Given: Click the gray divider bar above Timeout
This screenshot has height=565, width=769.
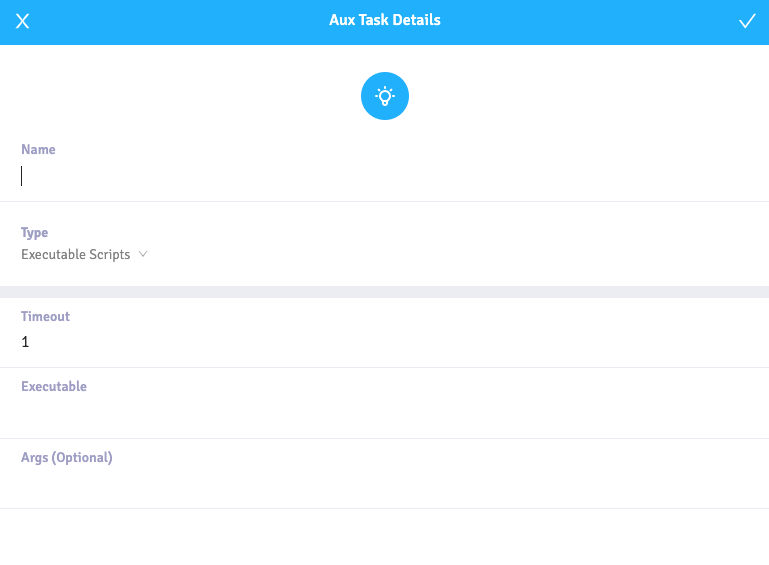Looking at the screenshot, I should (384, 292).
